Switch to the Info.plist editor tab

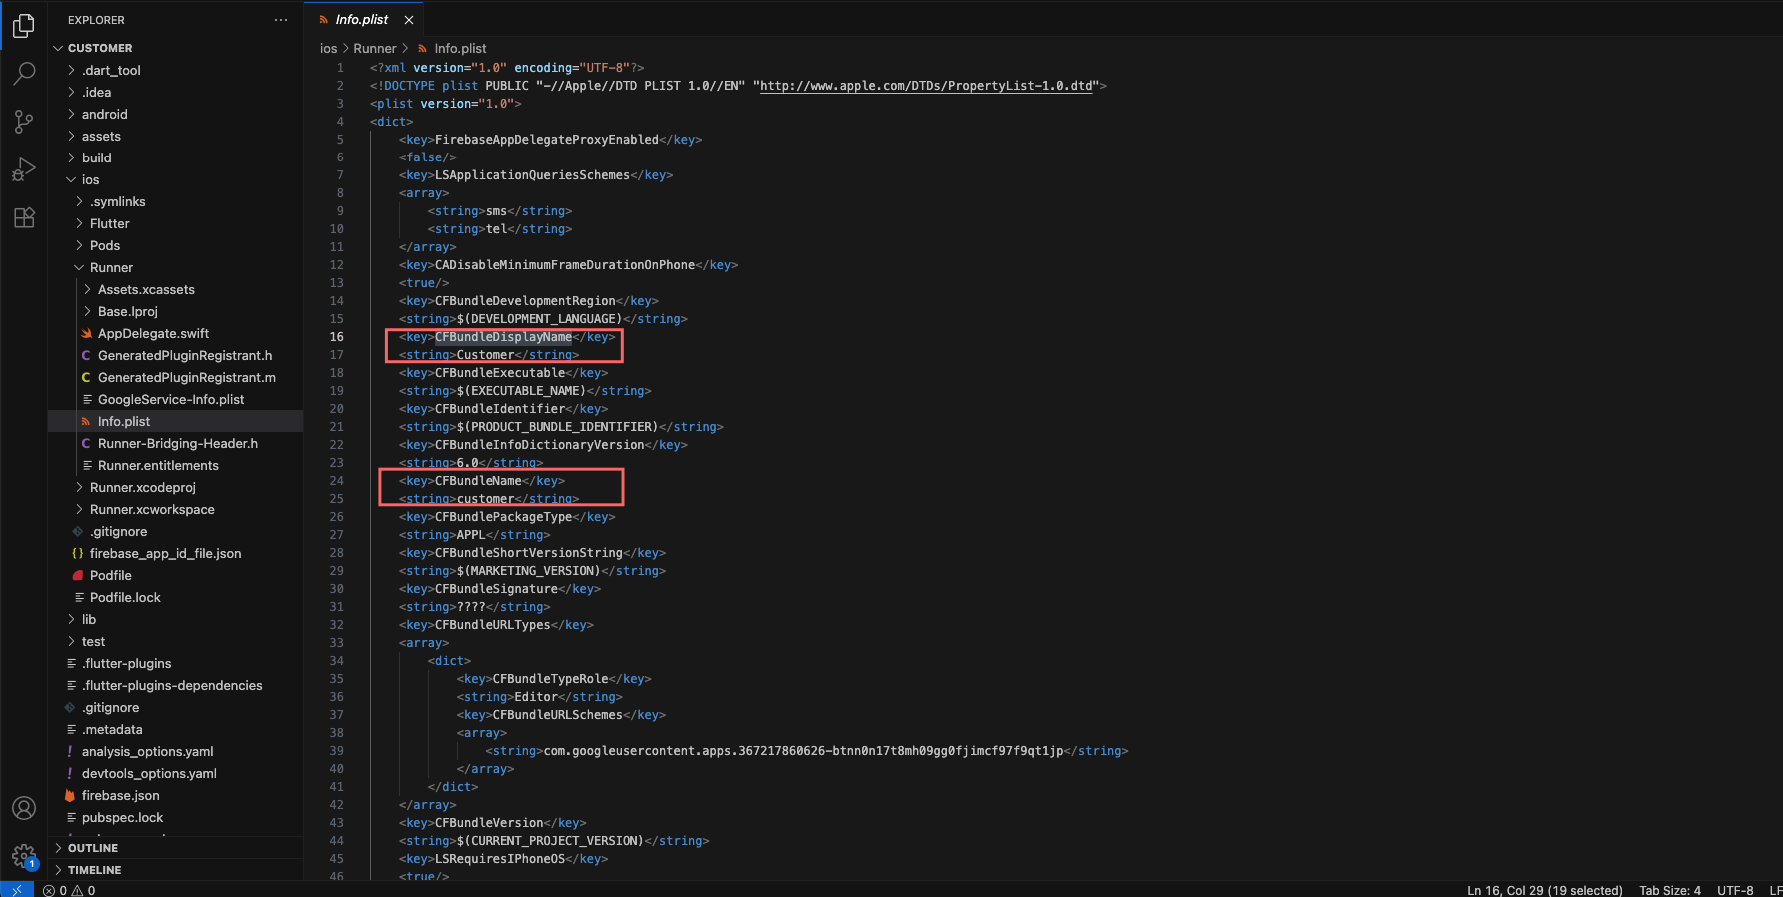point(362,20)
